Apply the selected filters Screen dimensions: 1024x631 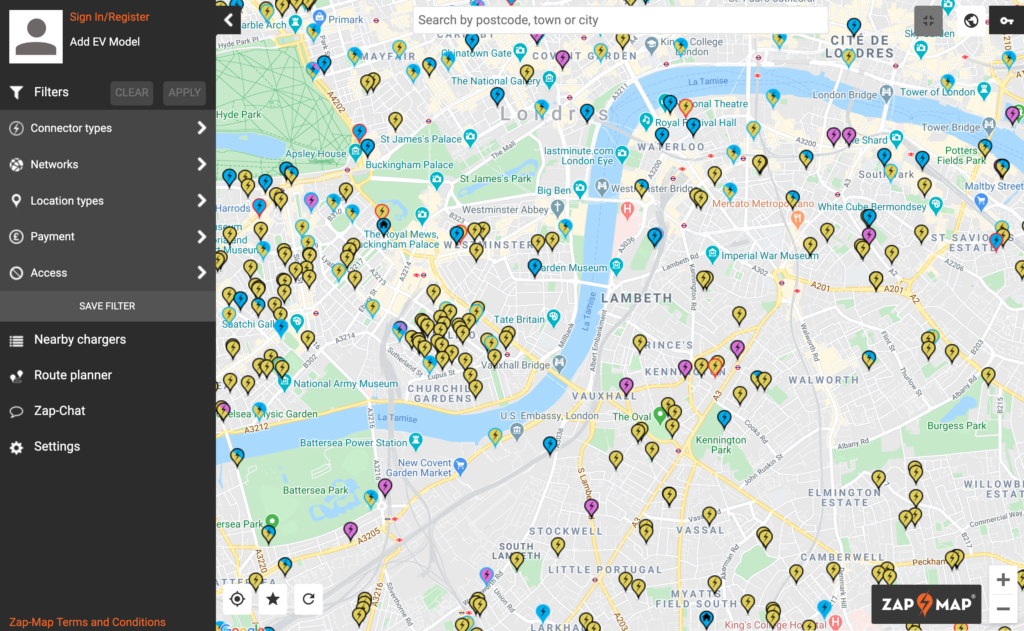[184, 93]
